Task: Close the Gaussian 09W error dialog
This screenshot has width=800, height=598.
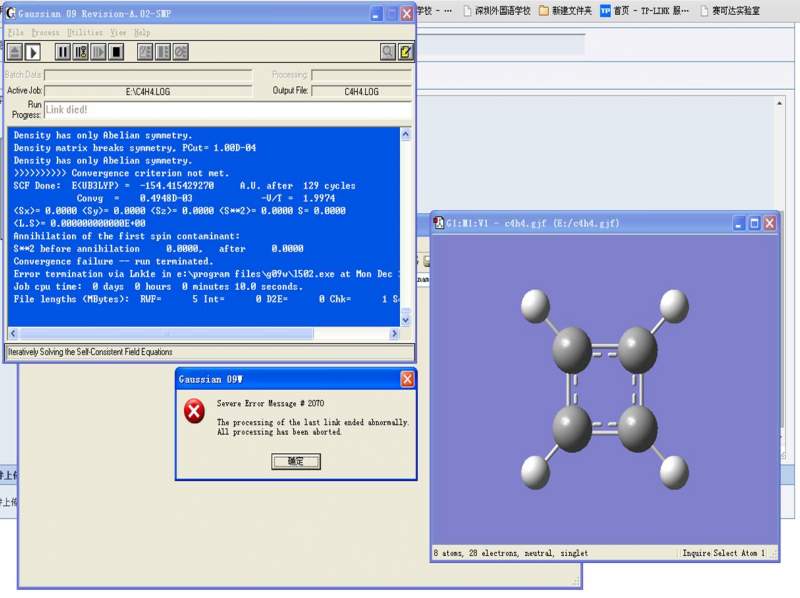Action: (x=407, y=379)
